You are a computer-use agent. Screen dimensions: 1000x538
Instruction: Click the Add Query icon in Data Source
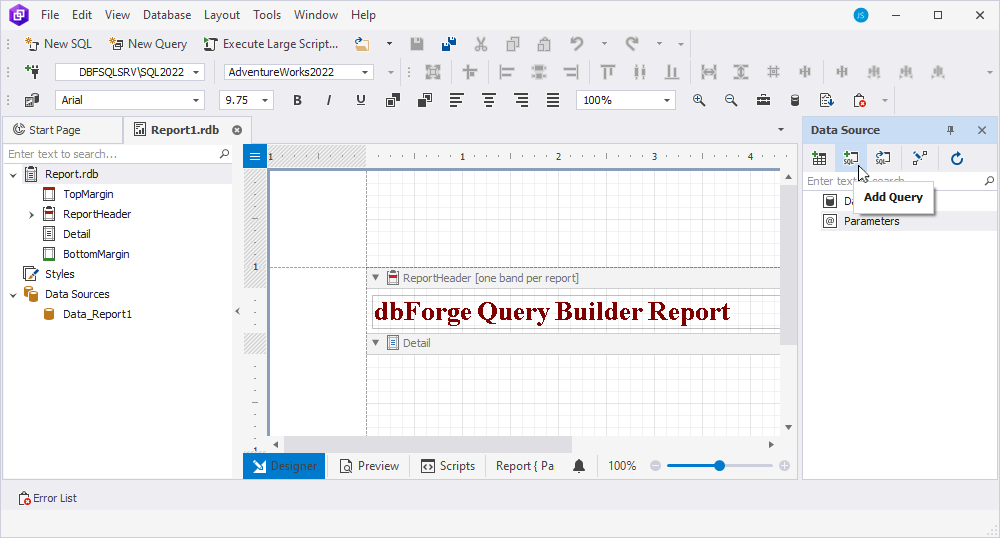click(x=851, y=158)
